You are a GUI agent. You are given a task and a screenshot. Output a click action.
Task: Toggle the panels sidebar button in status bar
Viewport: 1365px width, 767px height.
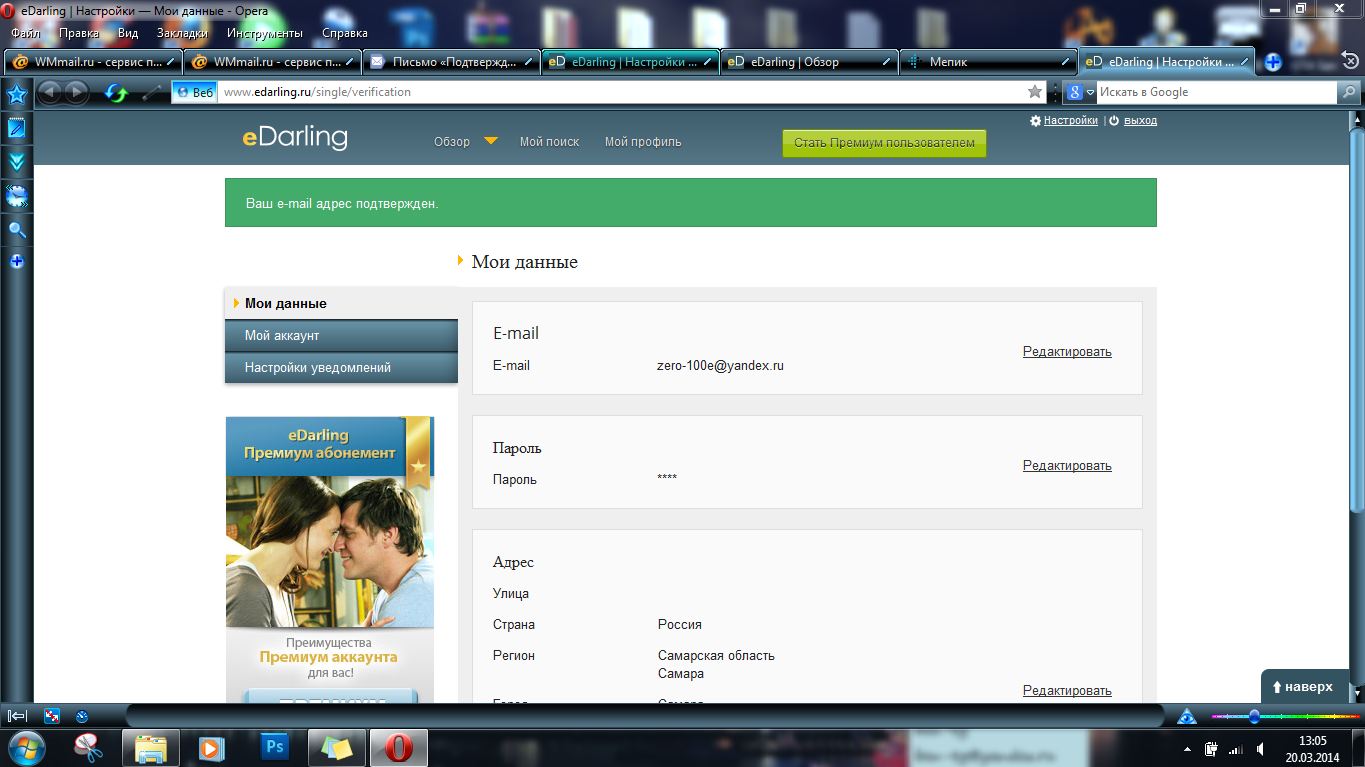tap(17, 716)
